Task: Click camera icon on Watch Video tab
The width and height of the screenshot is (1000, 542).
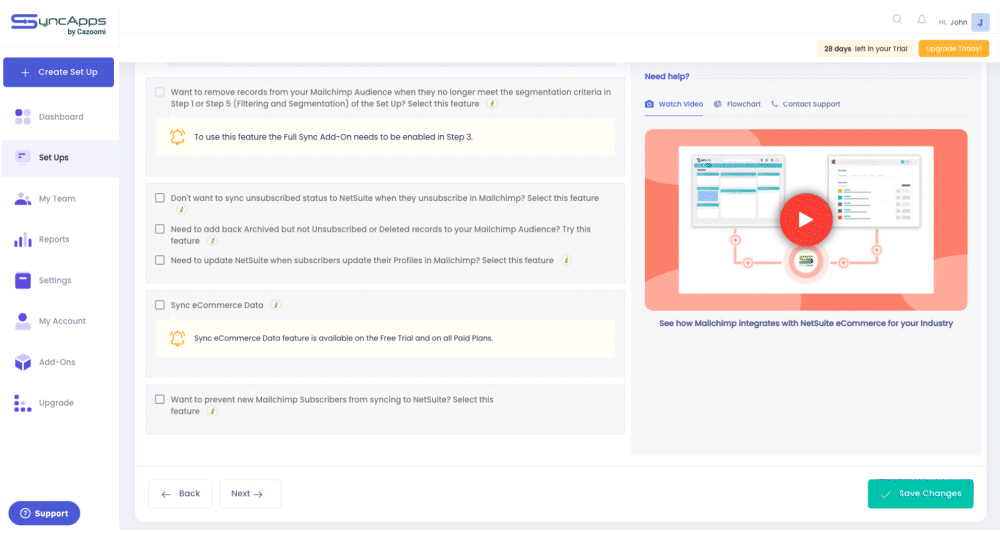Action: pos(649,104)
